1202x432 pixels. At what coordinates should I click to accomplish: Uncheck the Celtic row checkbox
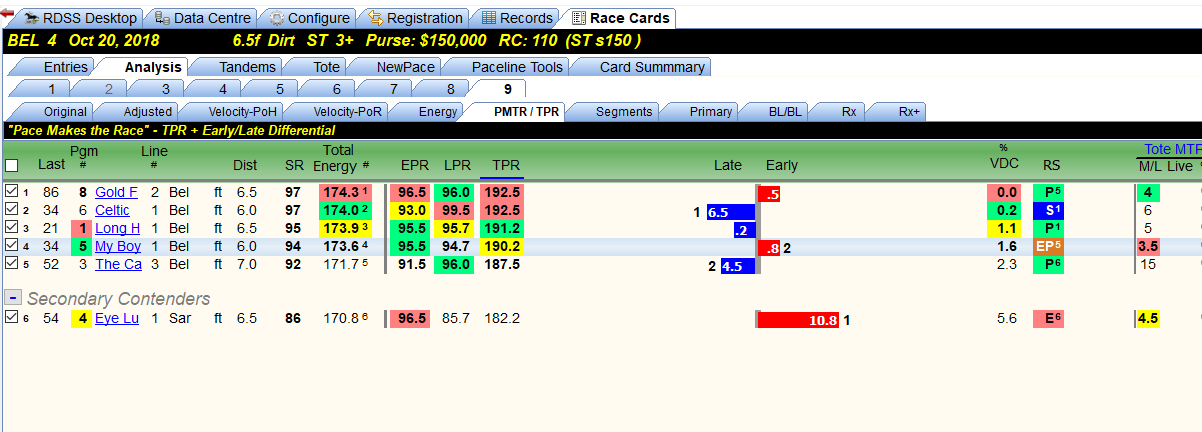click(x=11, y=210)
